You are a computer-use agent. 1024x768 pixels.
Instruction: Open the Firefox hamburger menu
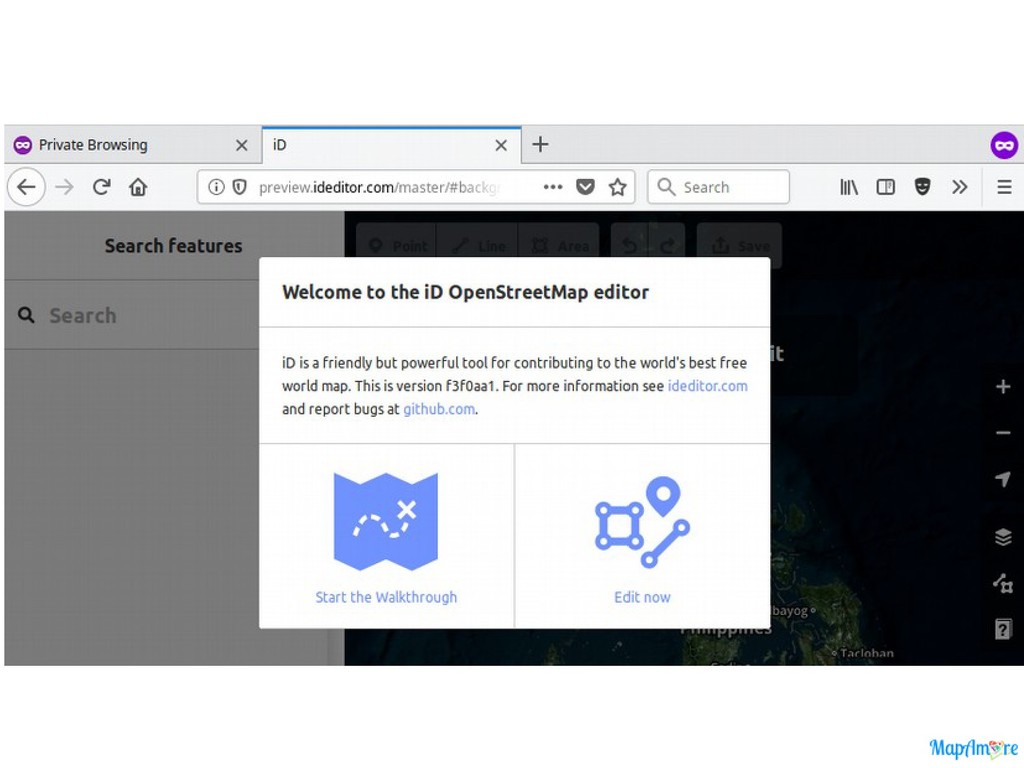pos(1004,187)
